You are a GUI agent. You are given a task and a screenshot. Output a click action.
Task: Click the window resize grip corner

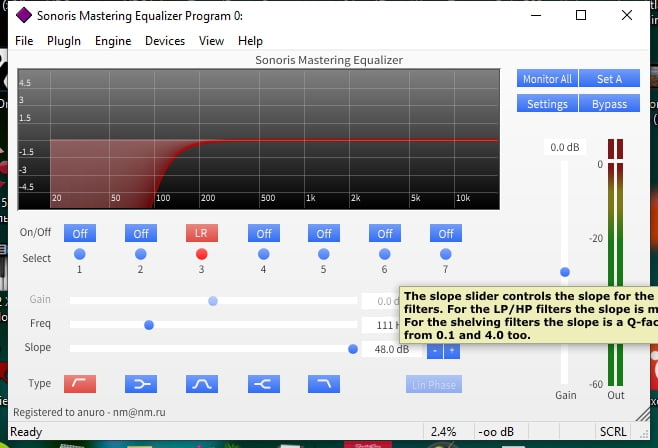(x=643, y=433)
